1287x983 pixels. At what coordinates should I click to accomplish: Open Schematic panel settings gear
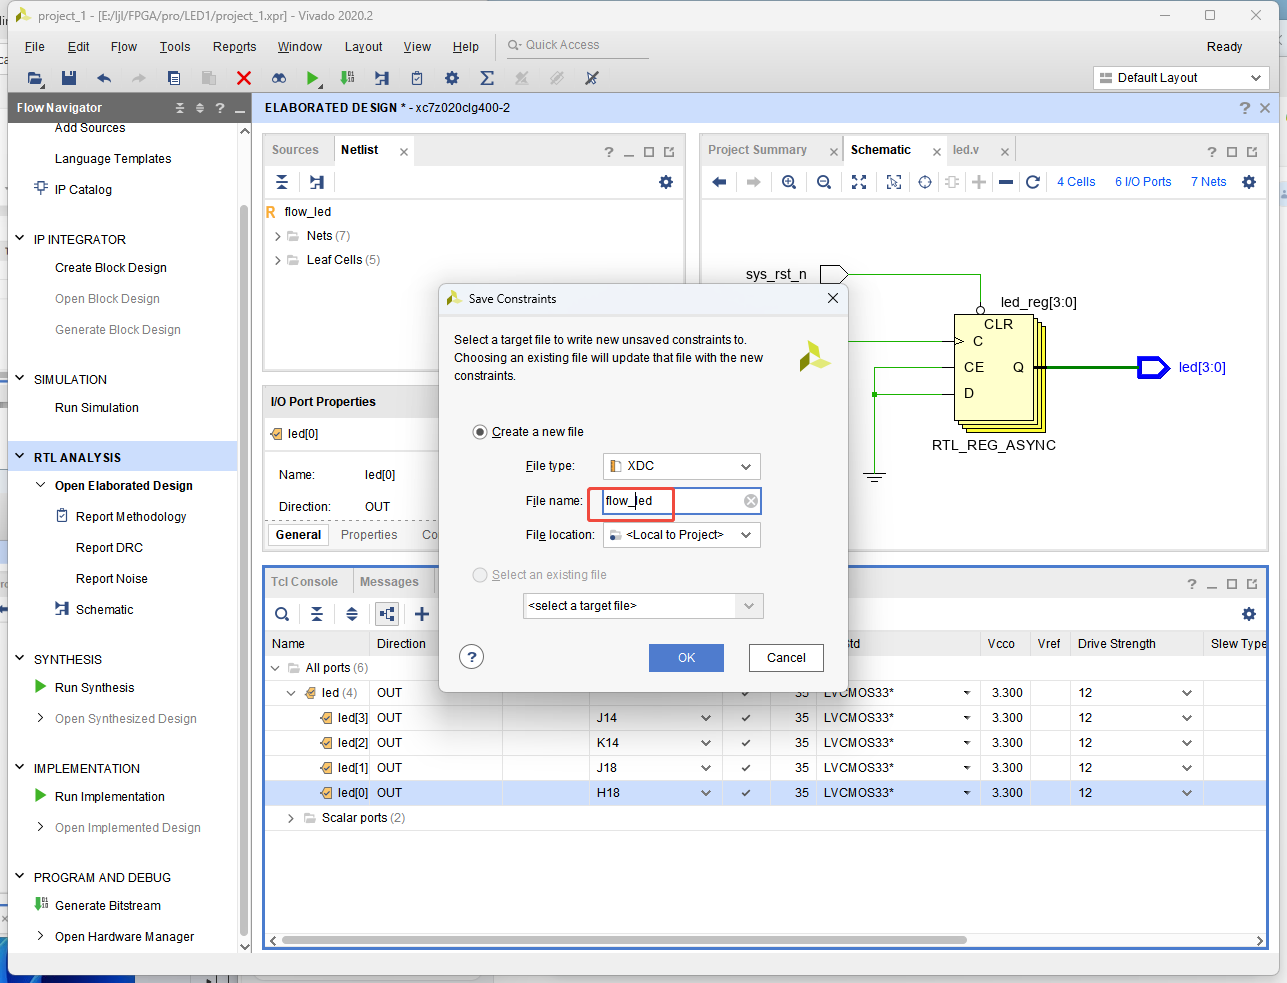(x=1249, y=182)
